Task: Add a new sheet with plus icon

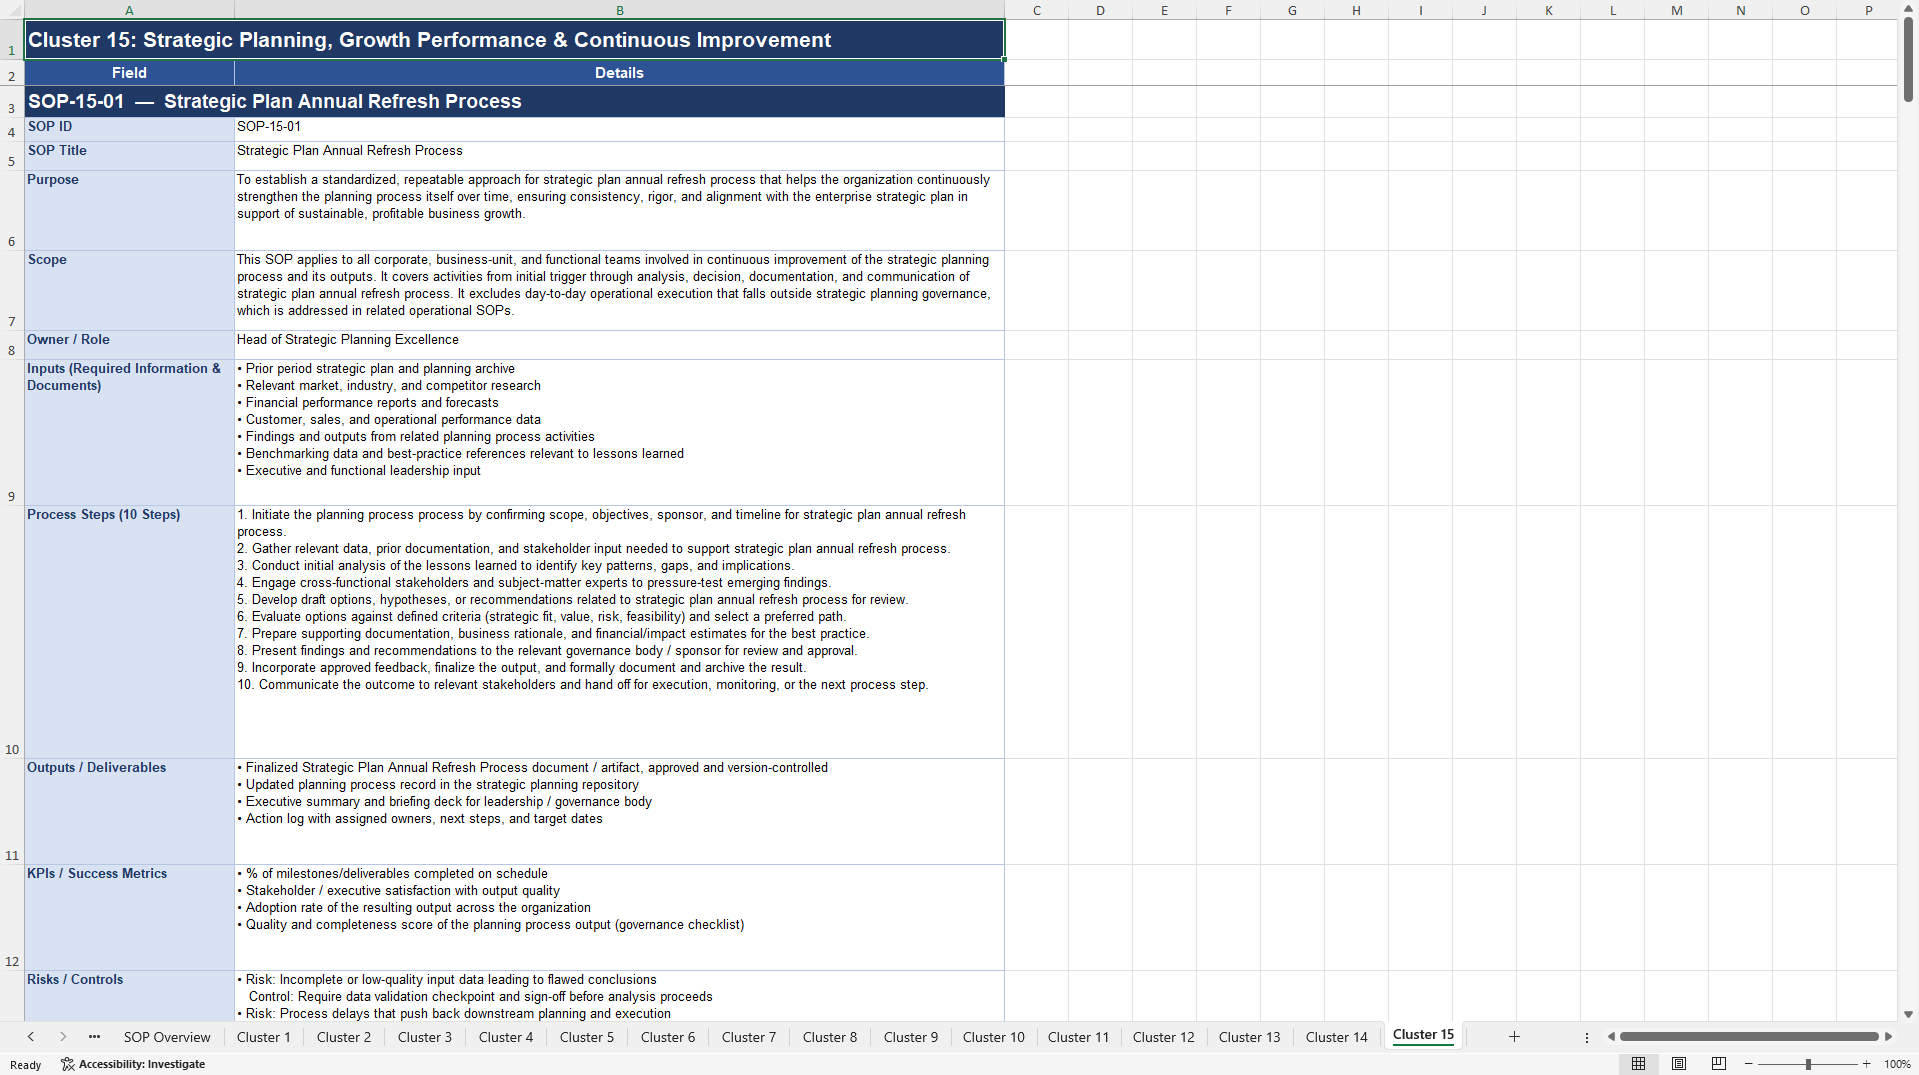Action: coord(1514,1037)
